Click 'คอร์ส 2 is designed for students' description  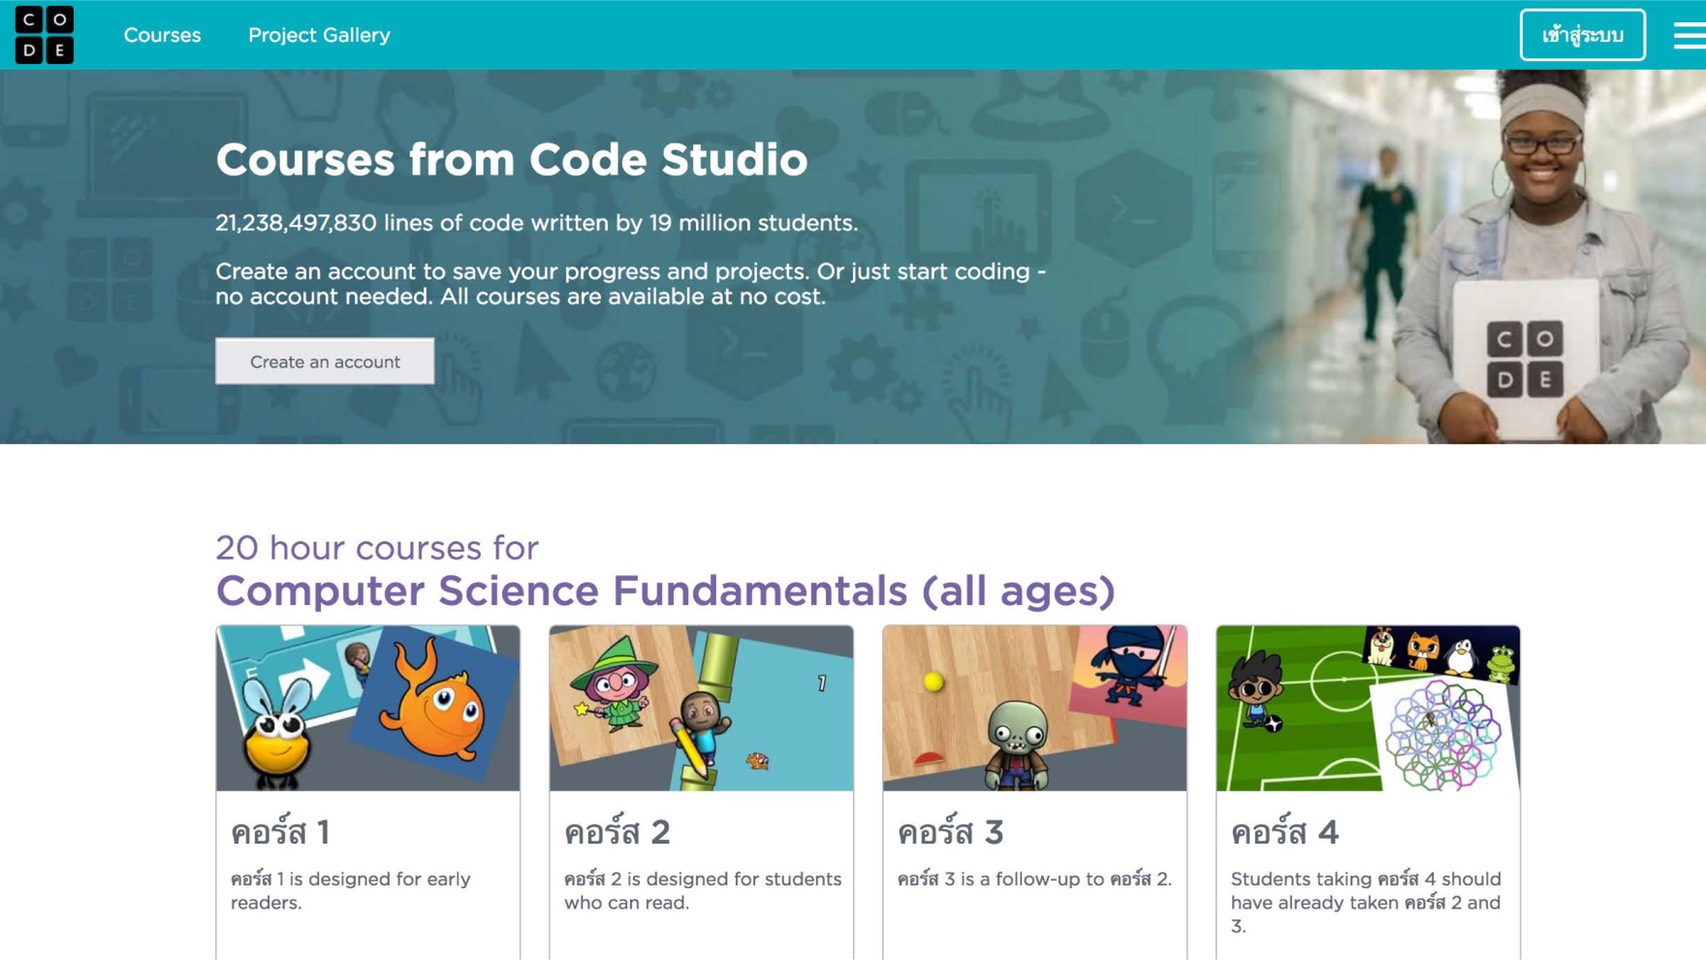(x=703, y=890)
